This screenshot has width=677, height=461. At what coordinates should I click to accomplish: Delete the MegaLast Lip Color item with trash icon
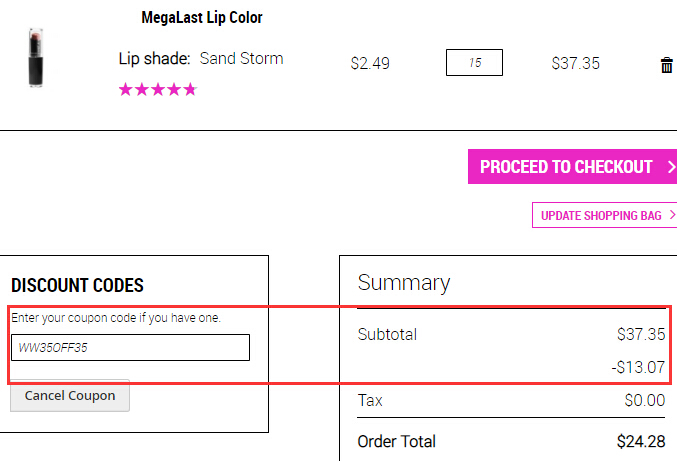[666, 65]
